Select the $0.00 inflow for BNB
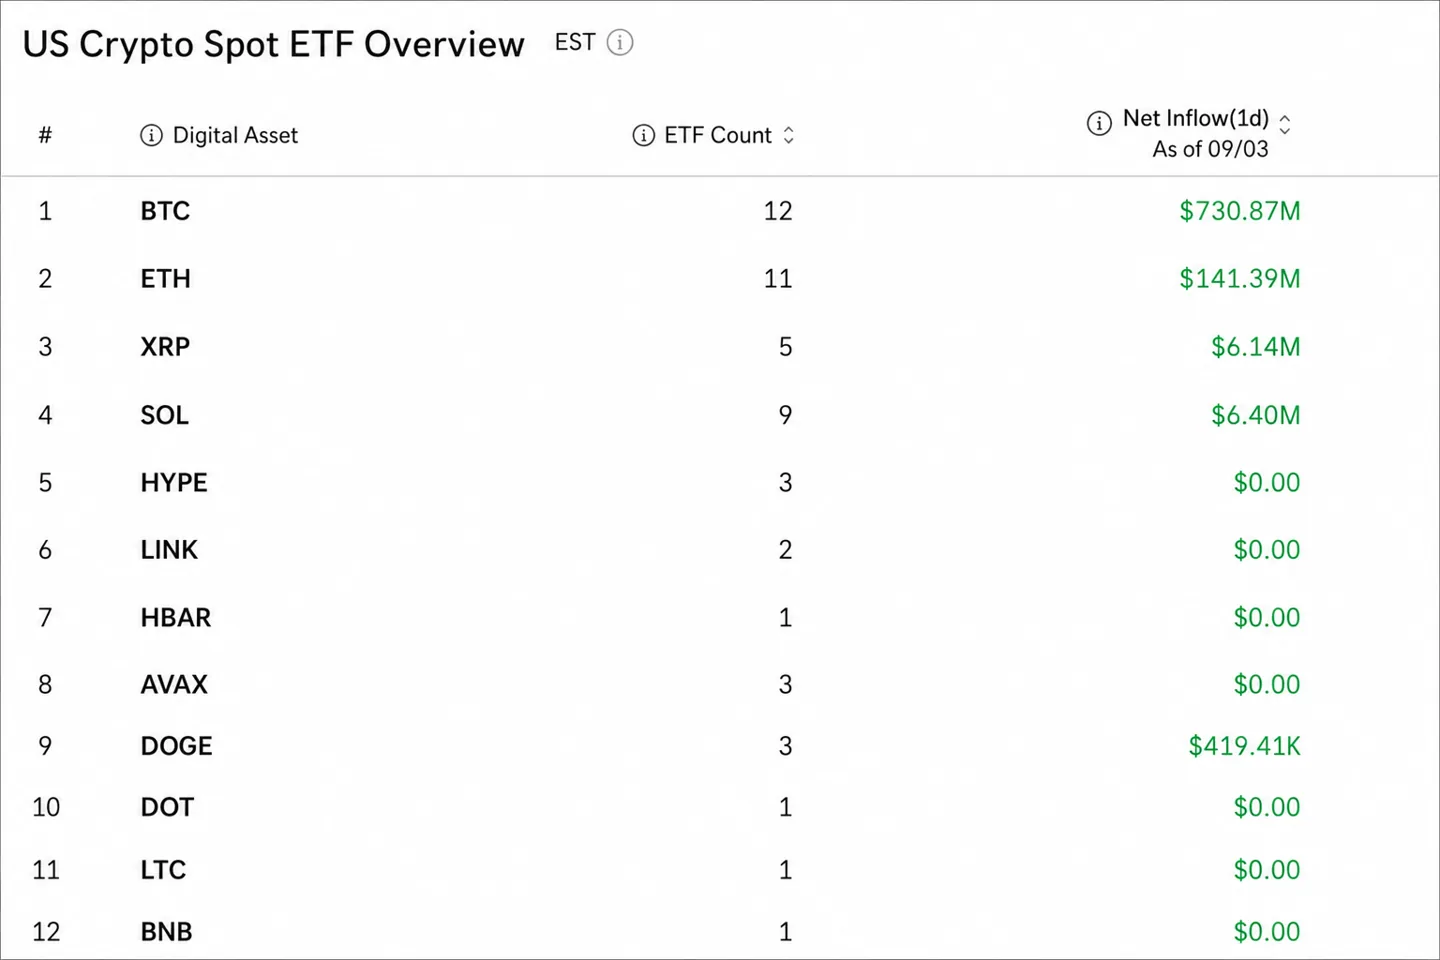This screenshot has width=1440, height=960. tap(1267, 932)
